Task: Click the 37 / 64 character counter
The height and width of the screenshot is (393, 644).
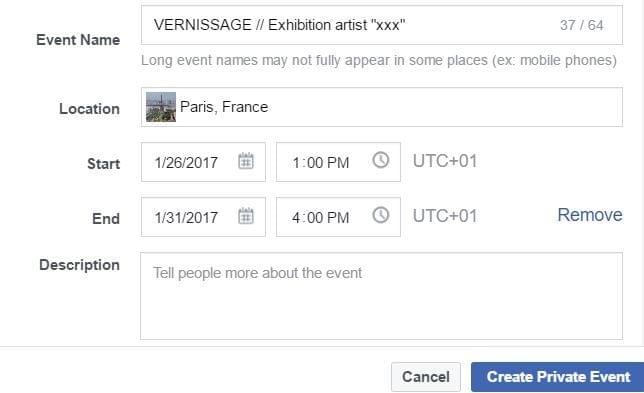Action: click(x=582, y=25)
